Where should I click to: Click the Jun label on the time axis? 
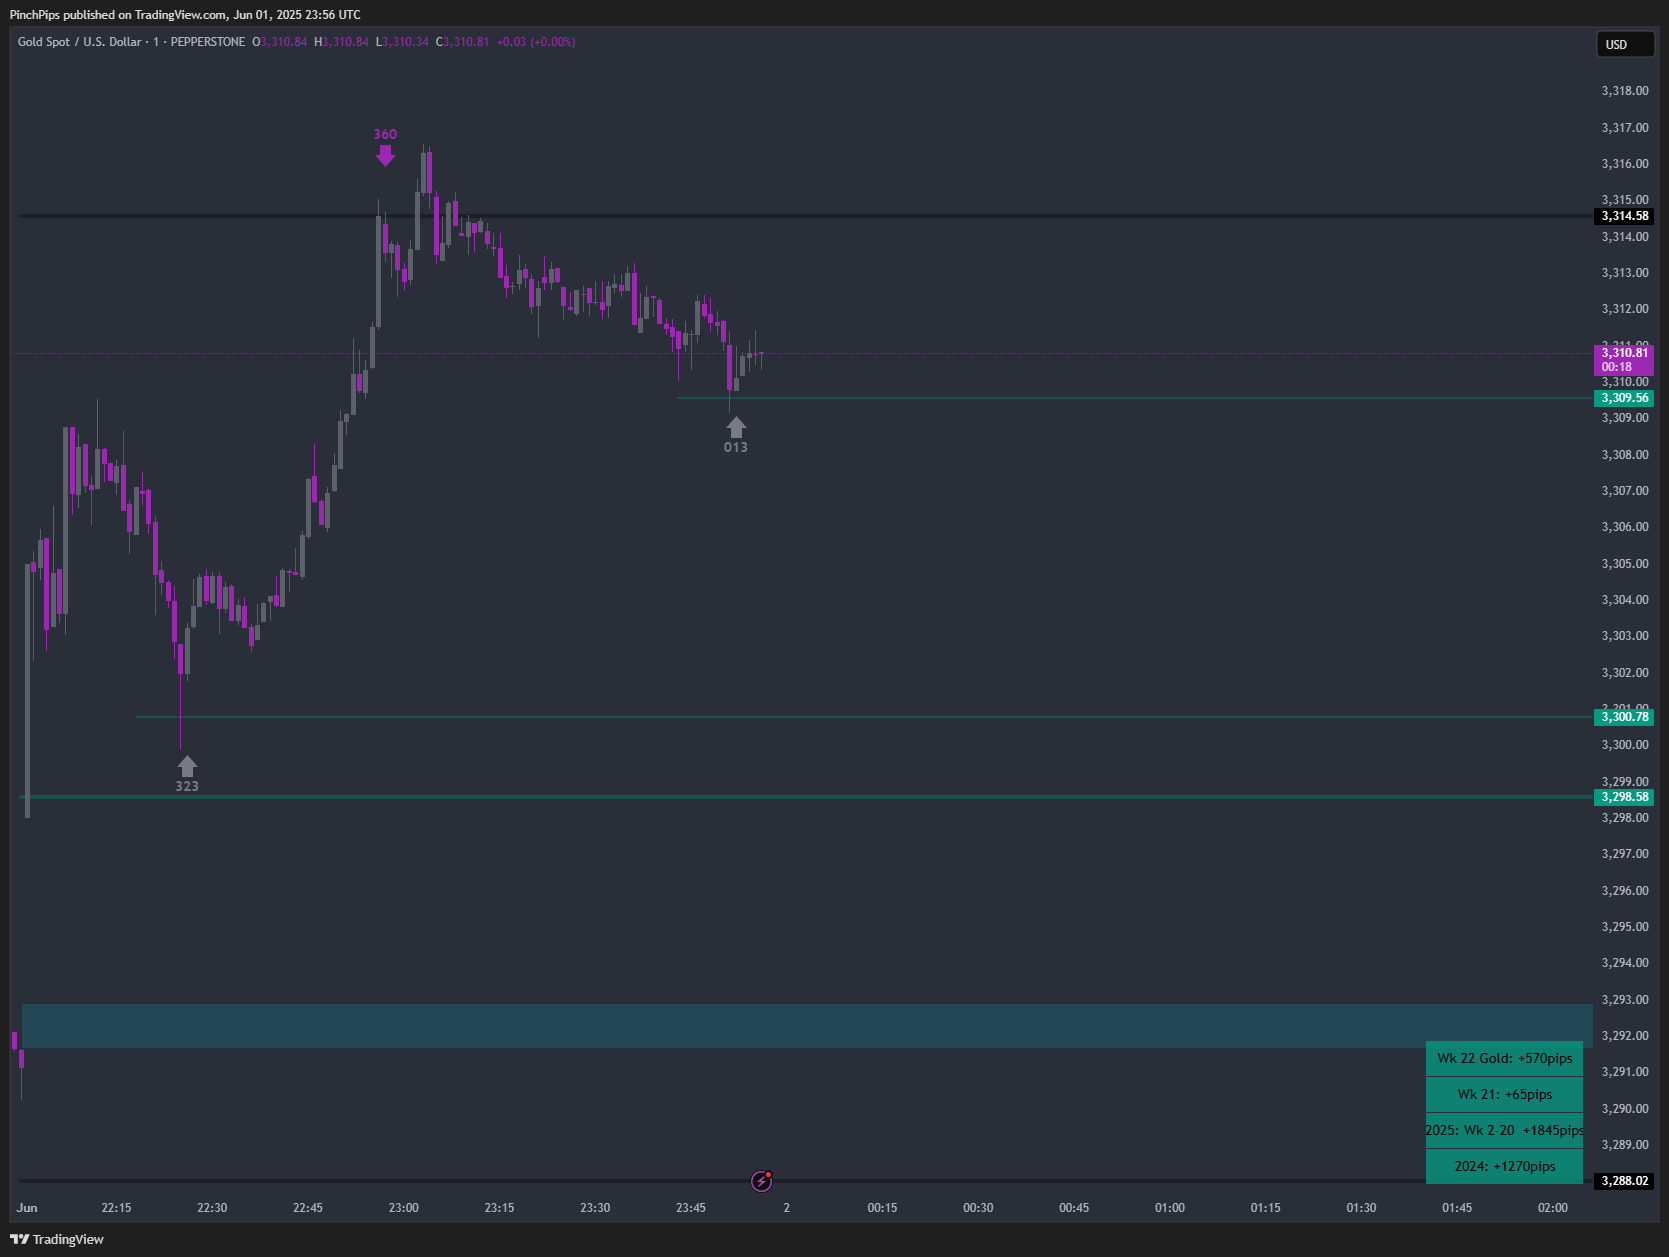click(27, 1208)
